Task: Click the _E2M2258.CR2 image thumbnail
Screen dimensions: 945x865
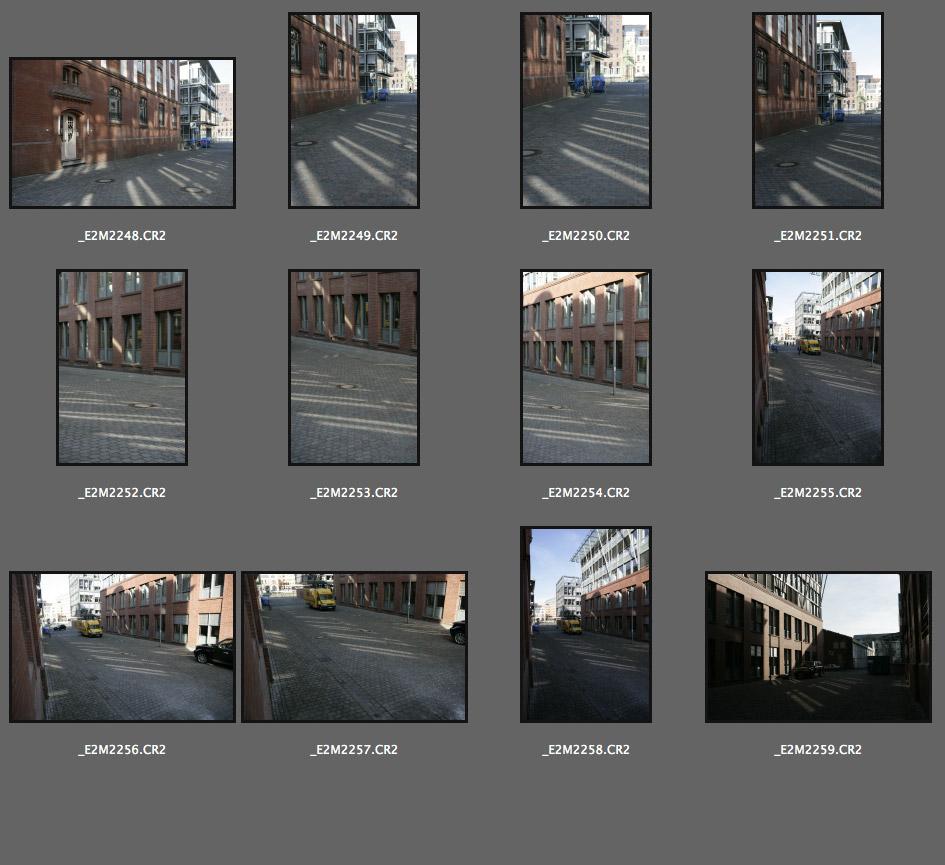Action: 586,624
